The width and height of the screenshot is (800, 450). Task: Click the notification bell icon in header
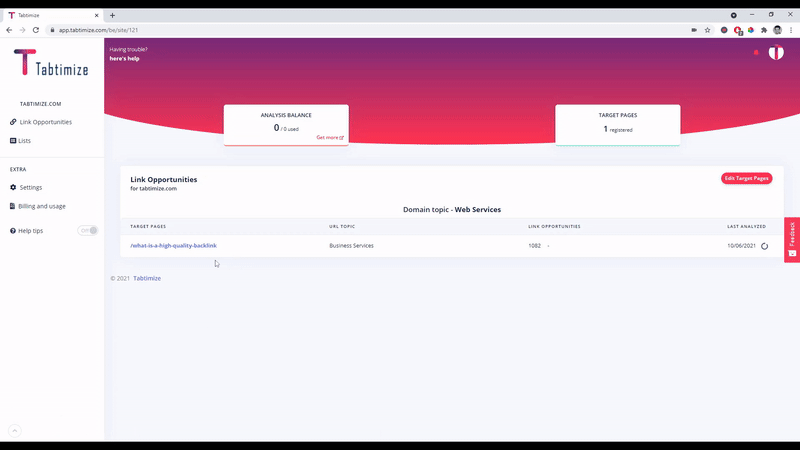(x=756, y=52)
